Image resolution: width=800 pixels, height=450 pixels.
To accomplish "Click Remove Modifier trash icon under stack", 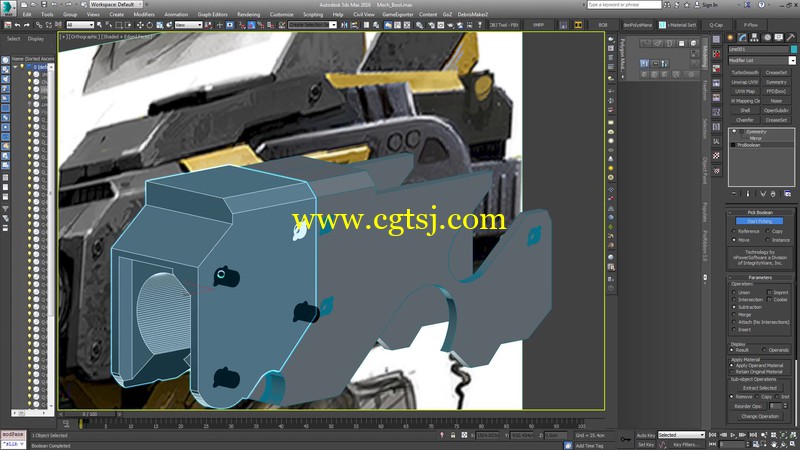I will [773, 194].
